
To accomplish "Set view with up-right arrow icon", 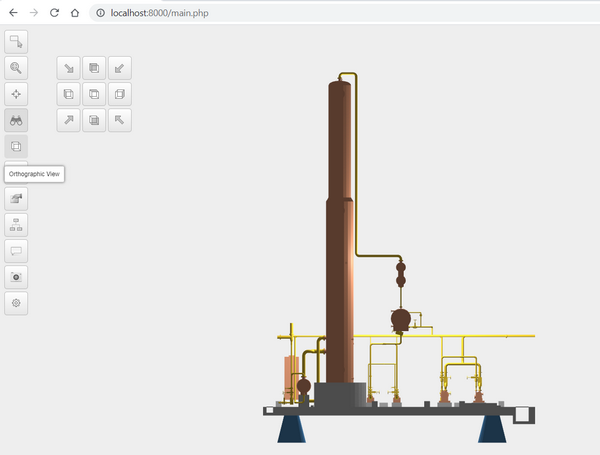I will coord(68,120).
